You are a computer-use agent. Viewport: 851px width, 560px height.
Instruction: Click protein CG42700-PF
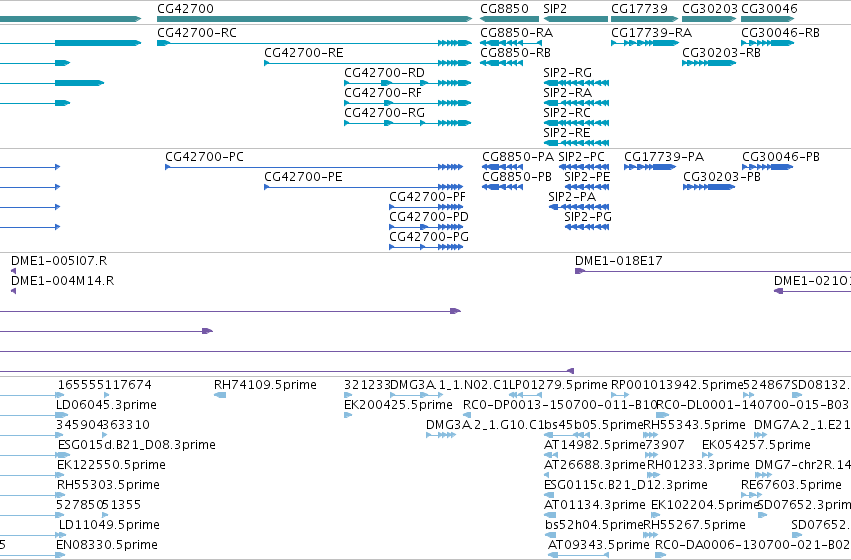click(426, 207)
